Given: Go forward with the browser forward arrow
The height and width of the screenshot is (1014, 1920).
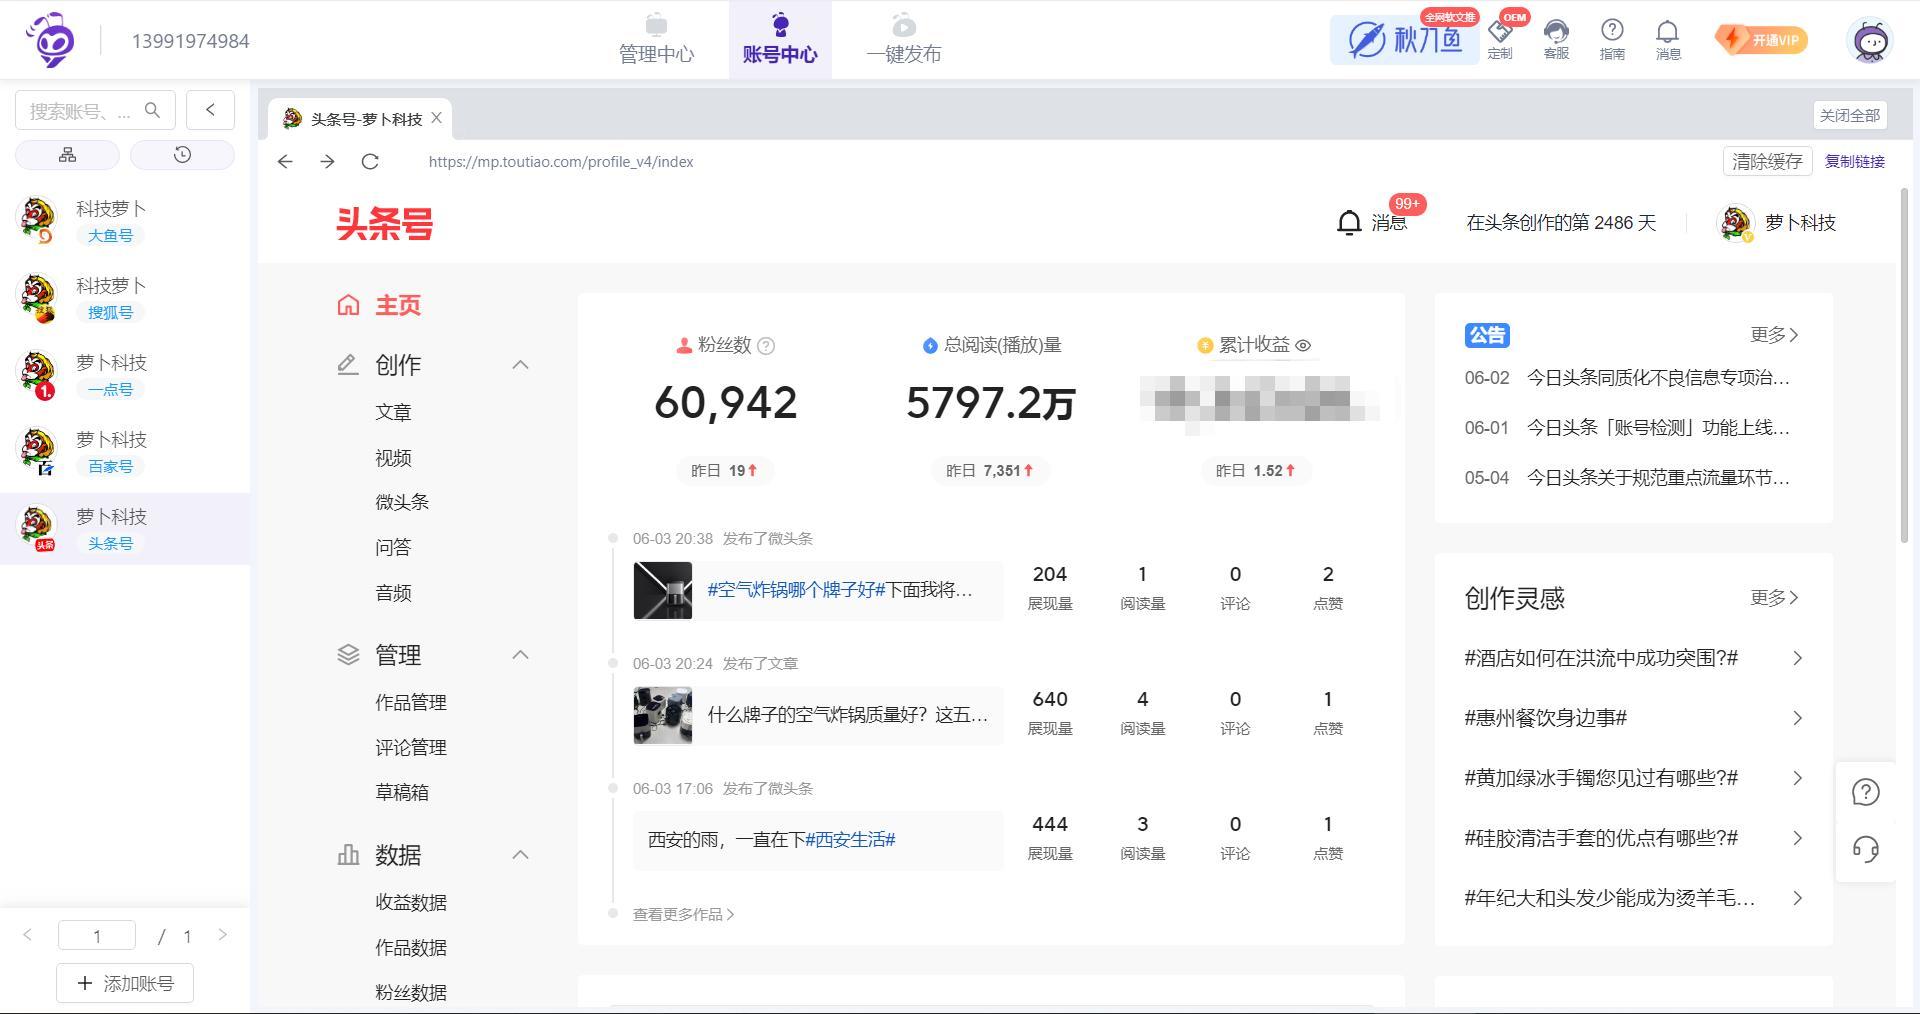Looking at the screenshot, I should pyautogui.click(x=327, y=161).
